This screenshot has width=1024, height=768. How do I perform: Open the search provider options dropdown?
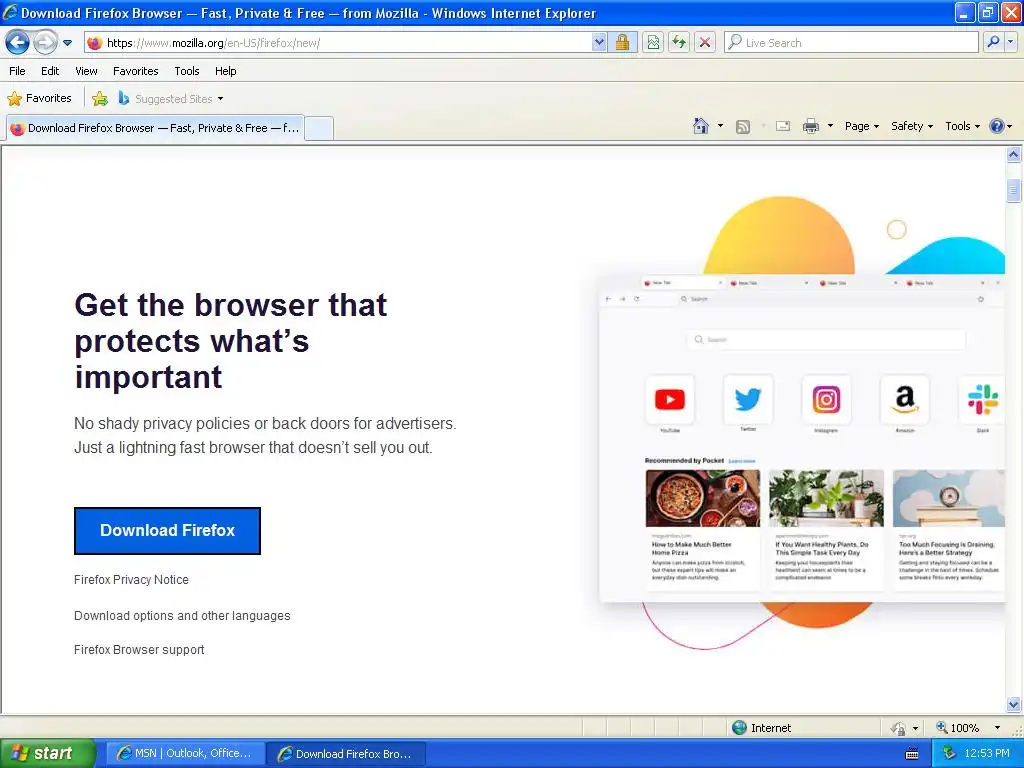coord(1011,42)
